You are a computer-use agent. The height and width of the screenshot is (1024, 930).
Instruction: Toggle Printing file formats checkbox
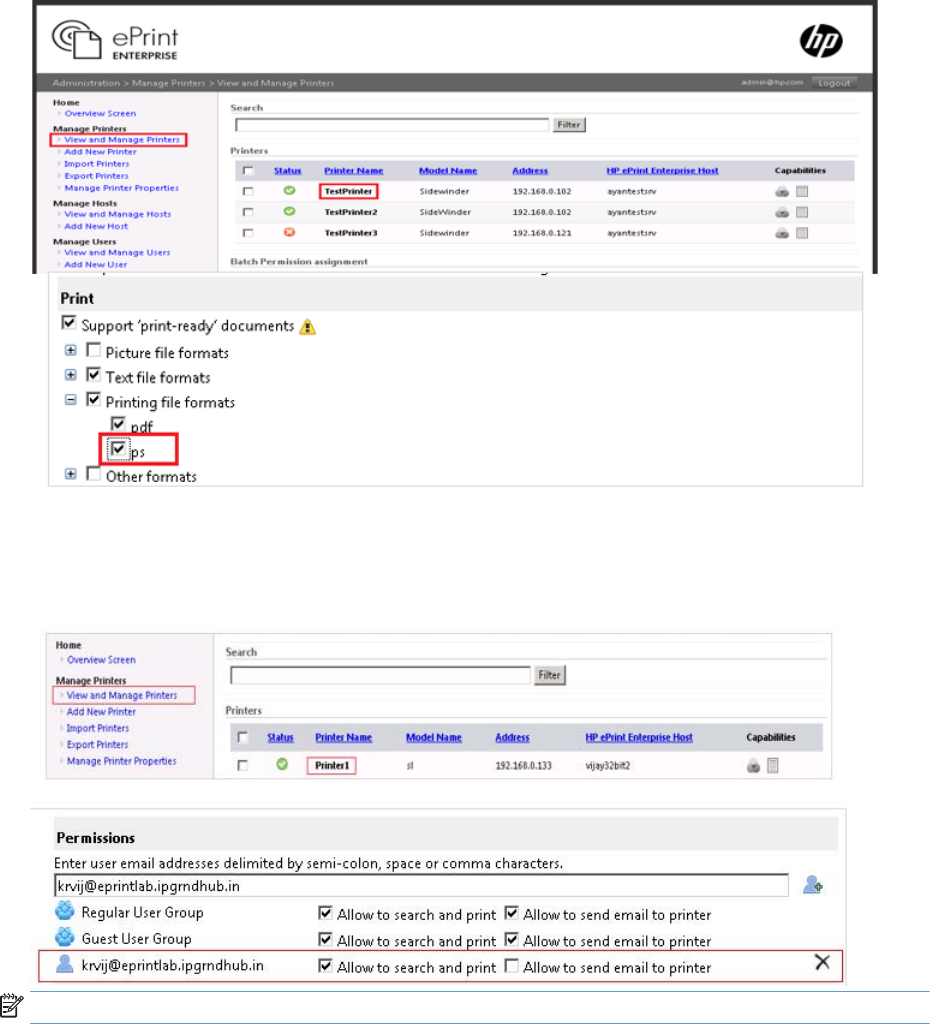(93, 399)
